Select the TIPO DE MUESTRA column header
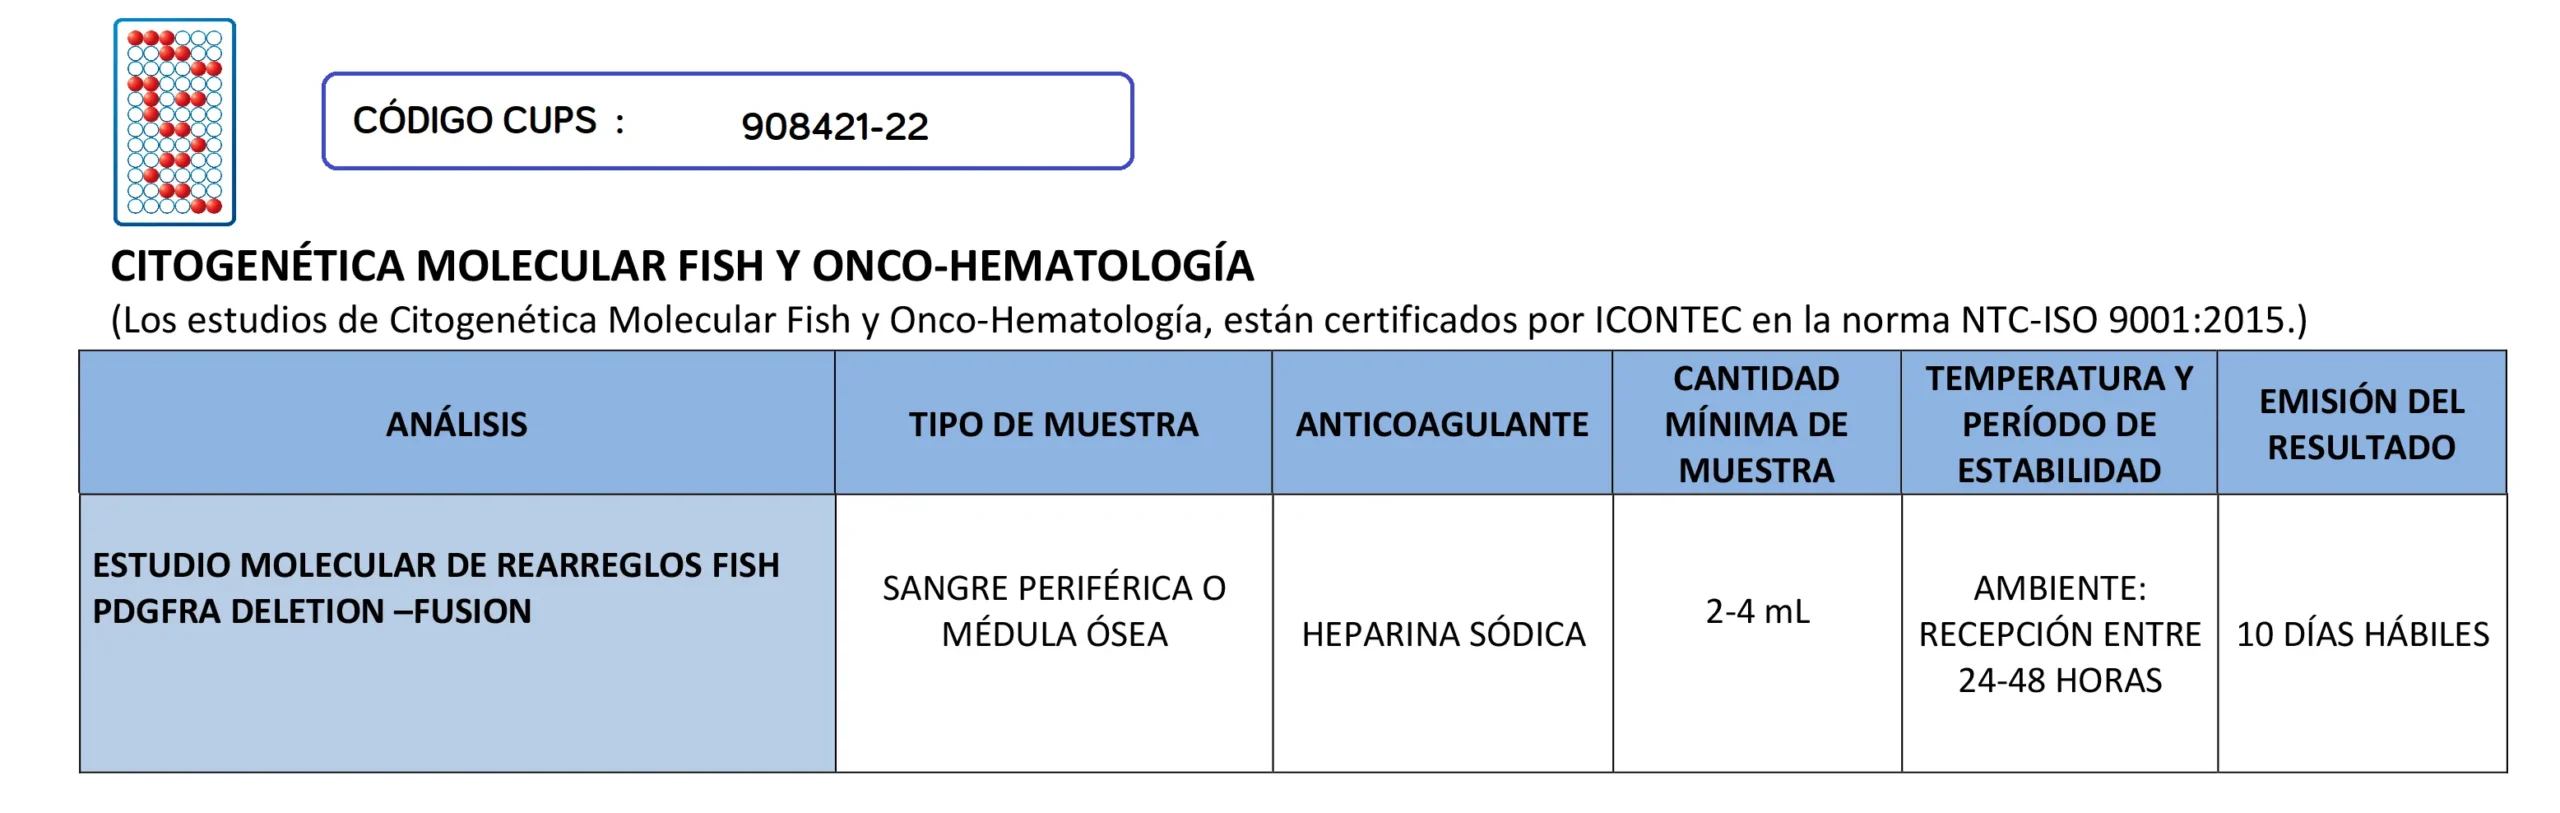 pos(1053,424)
